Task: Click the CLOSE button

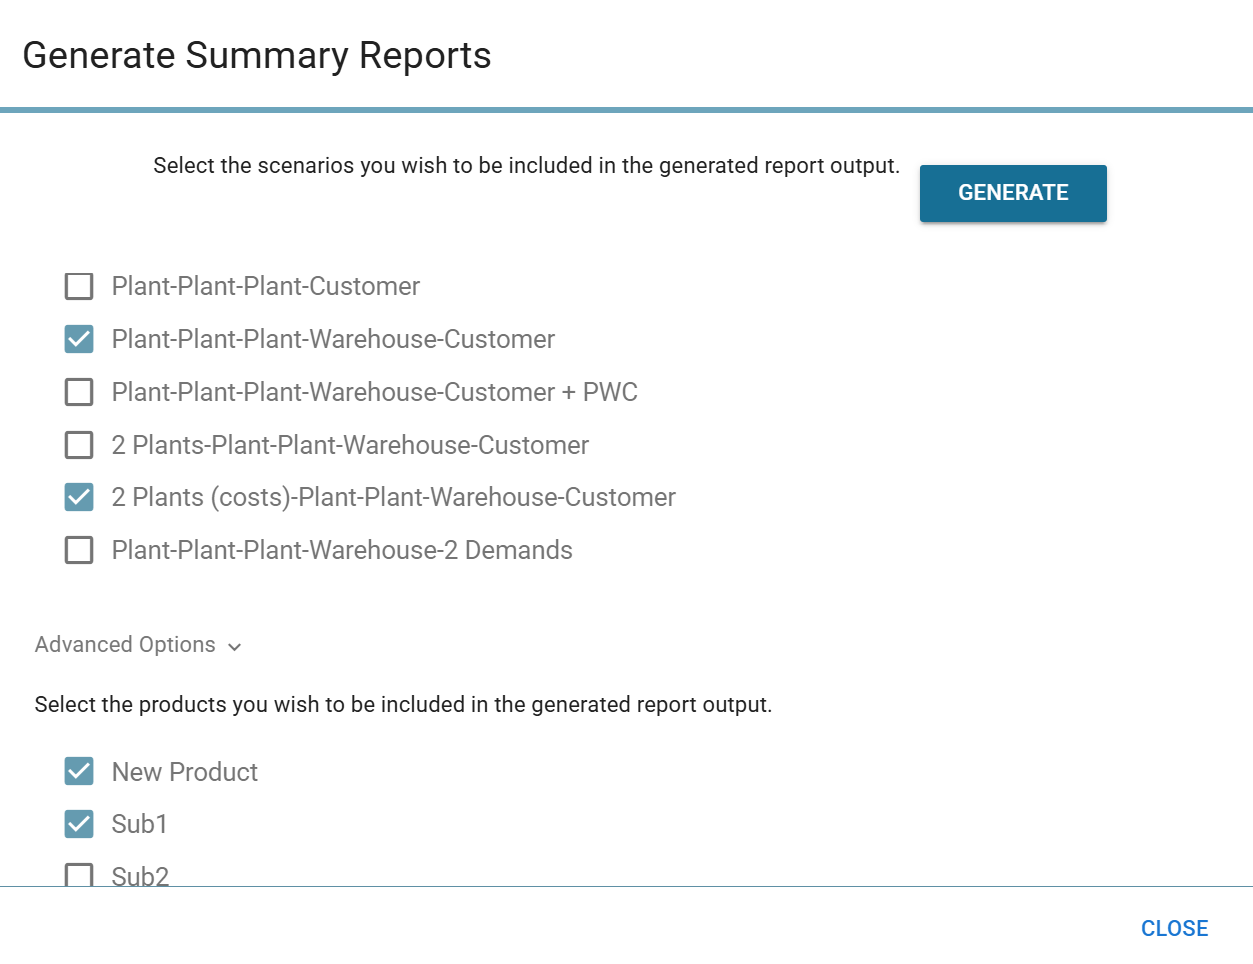Action: click(1174, 928)
